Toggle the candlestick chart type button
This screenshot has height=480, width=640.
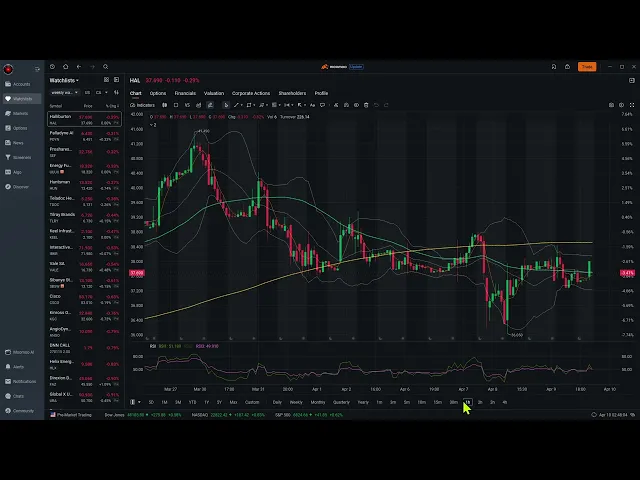[164, 105]
